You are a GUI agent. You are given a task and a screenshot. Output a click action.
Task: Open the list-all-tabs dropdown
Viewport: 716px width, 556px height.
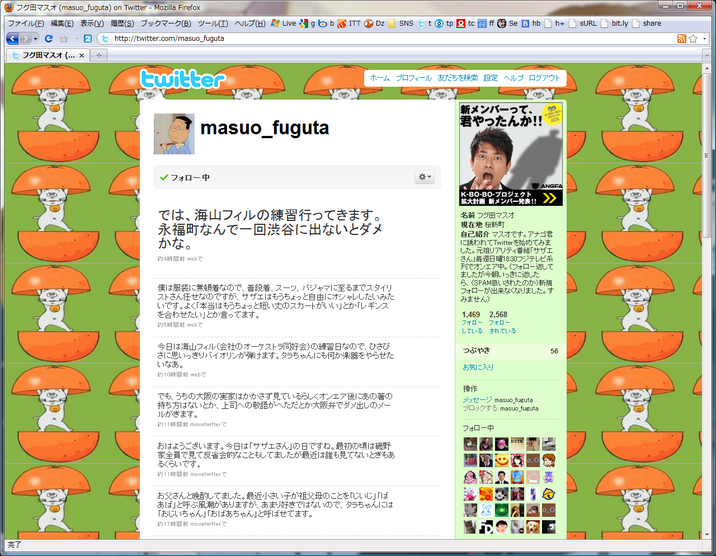click(706, 56)
